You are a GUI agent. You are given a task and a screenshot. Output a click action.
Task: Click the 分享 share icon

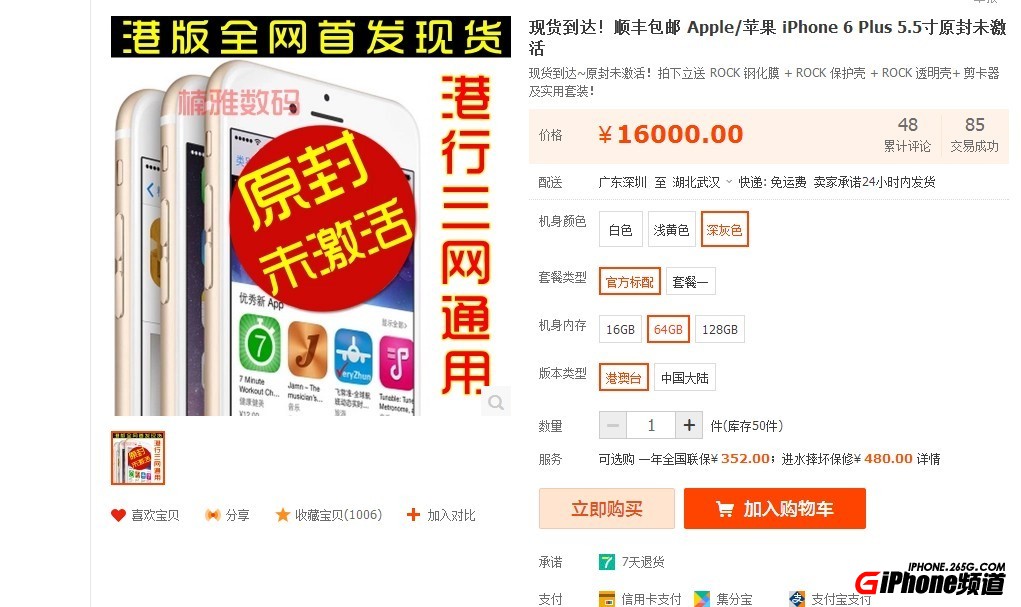click(212, 515)
